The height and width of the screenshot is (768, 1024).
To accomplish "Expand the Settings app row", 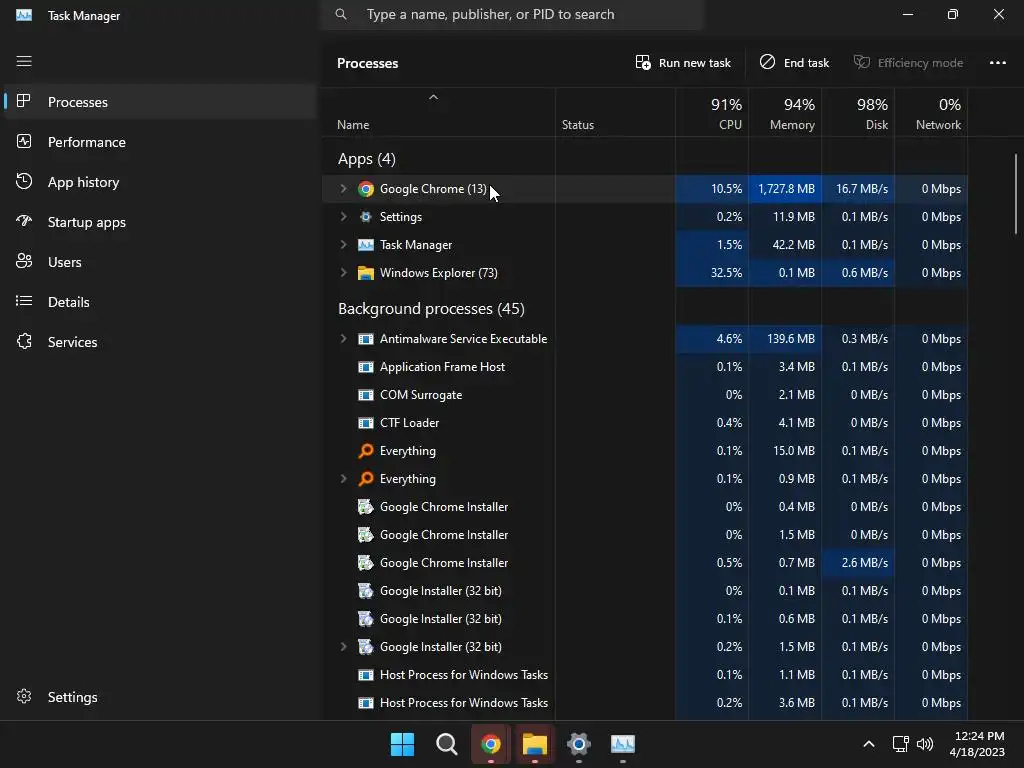I will coord(344,217).
